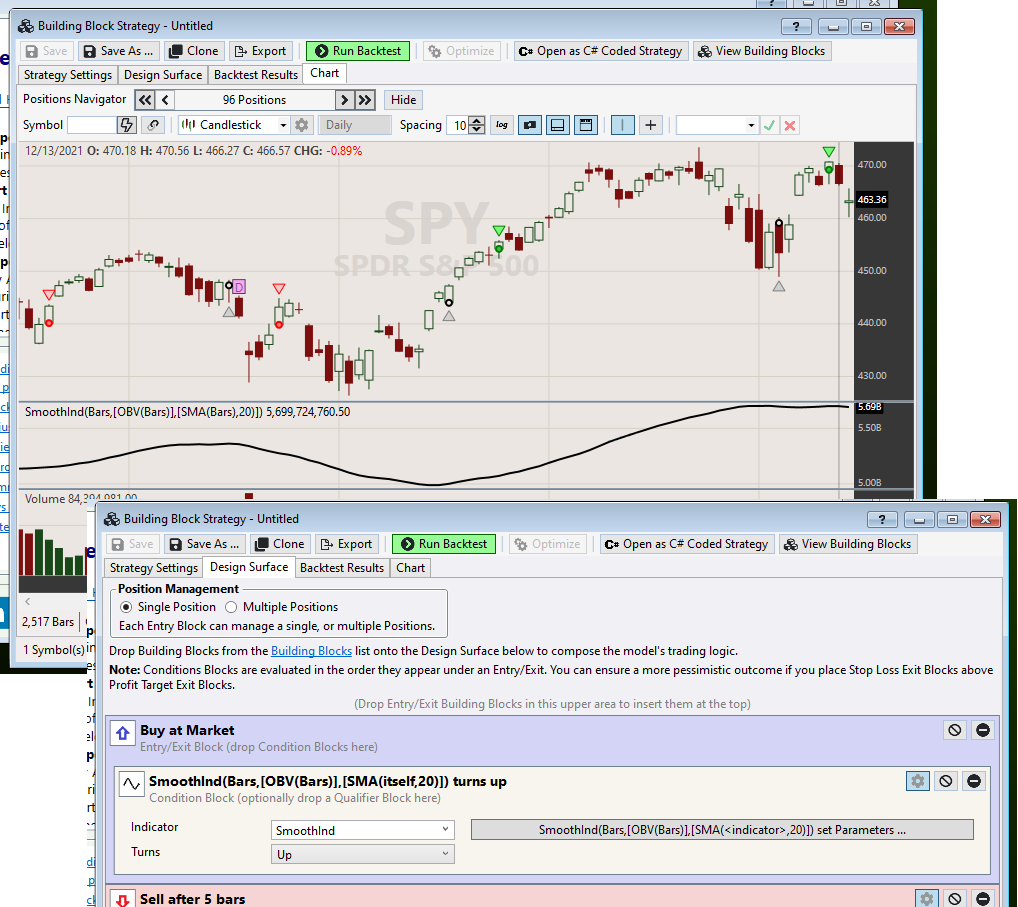Open the Candlestick chart style dropdown
This screenshot has height=907, width=1018.
[x=234, y=125]
